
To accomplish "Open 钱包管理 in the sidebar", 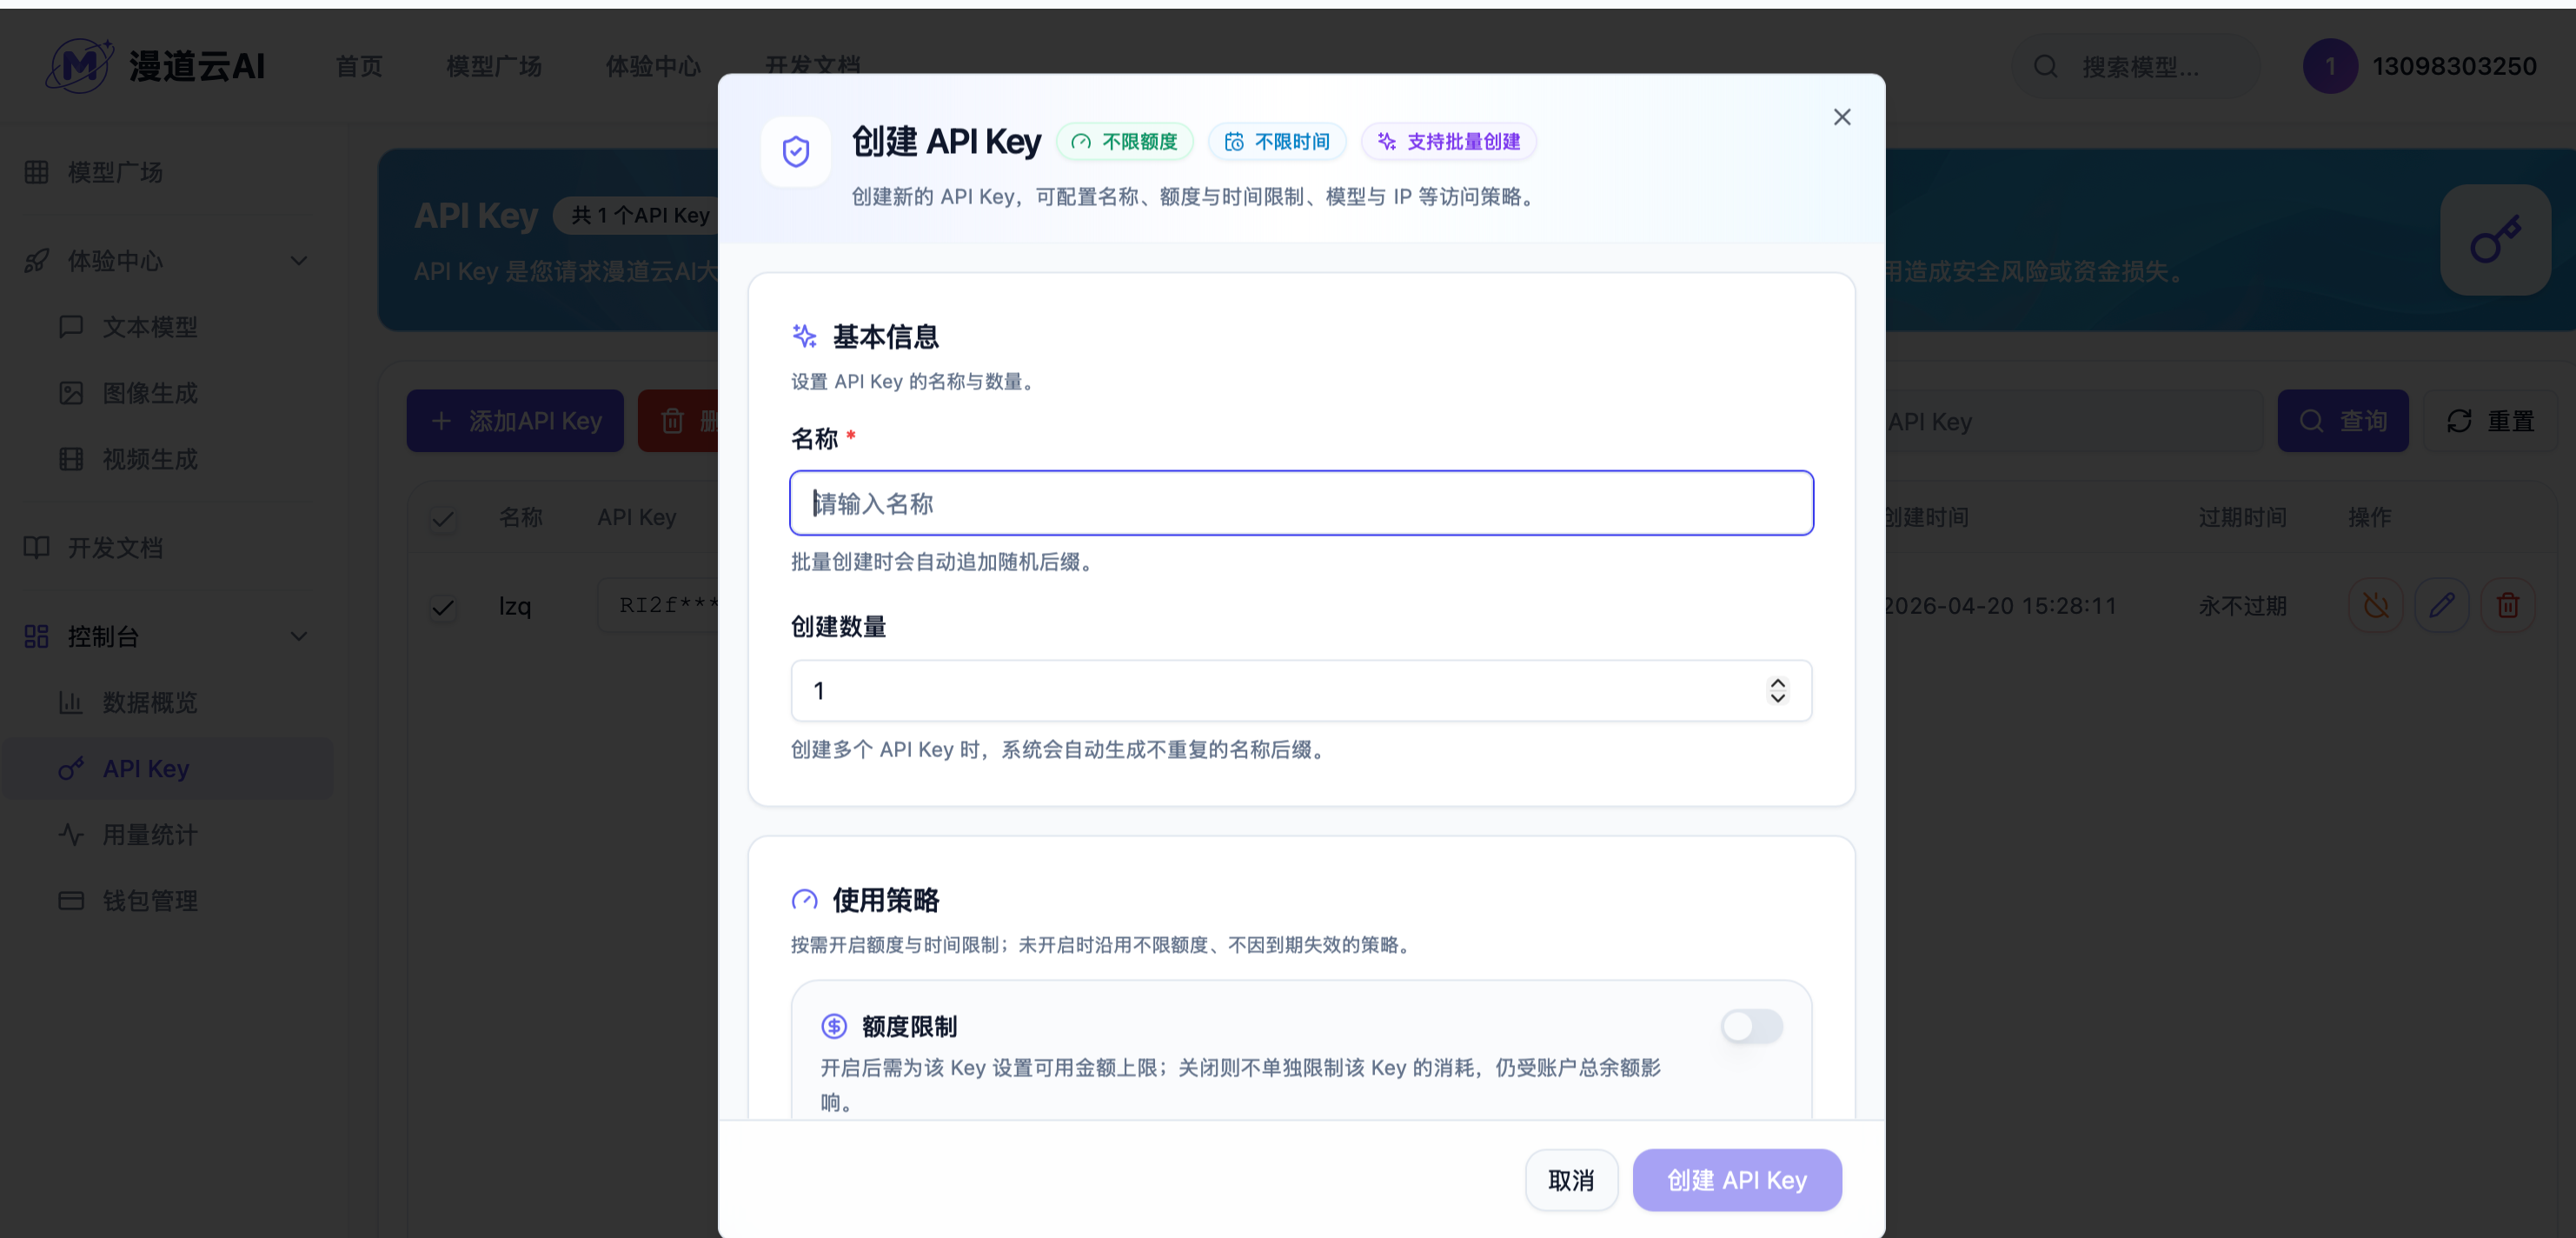I will click(150, 901).
